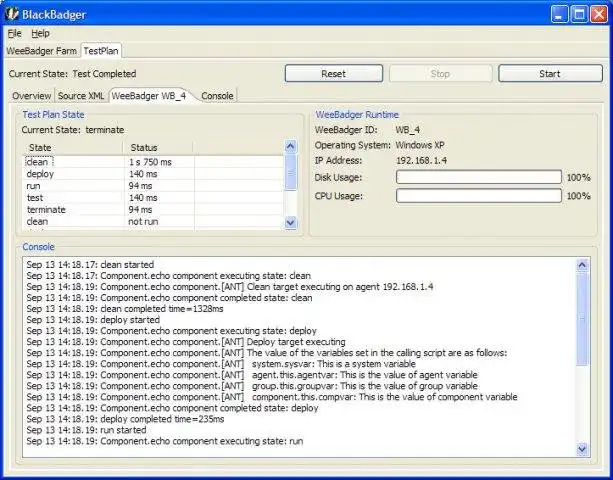Click the 'deploy completed time=235ms' line
The height and width of the screenshot is (480, 613).
click(125, 419)
